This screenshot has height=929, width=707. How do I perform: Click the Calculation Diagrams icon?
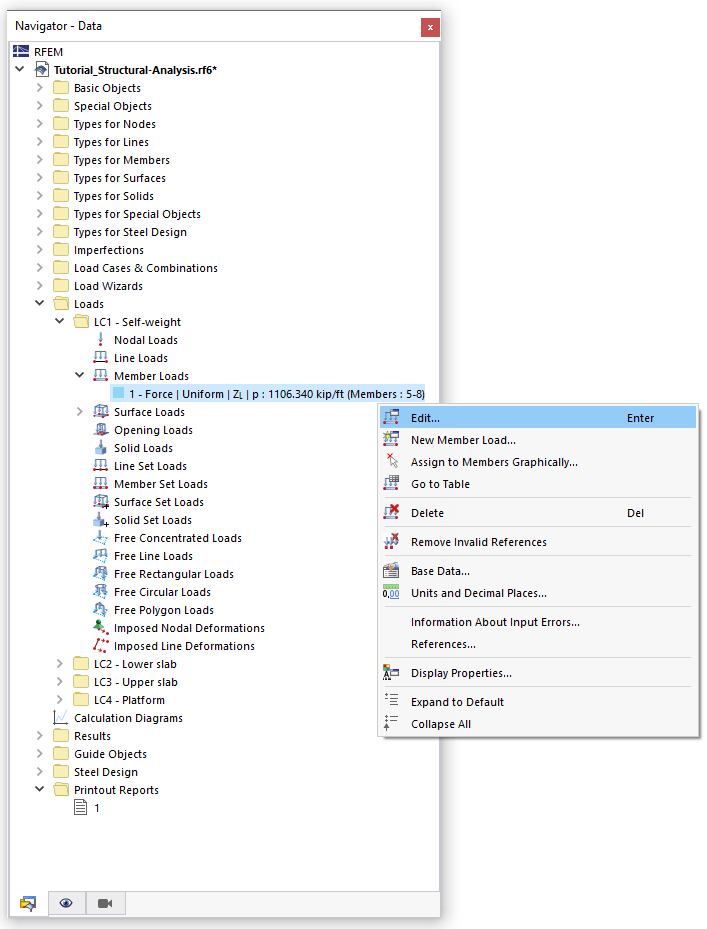[x=60, y=717]
